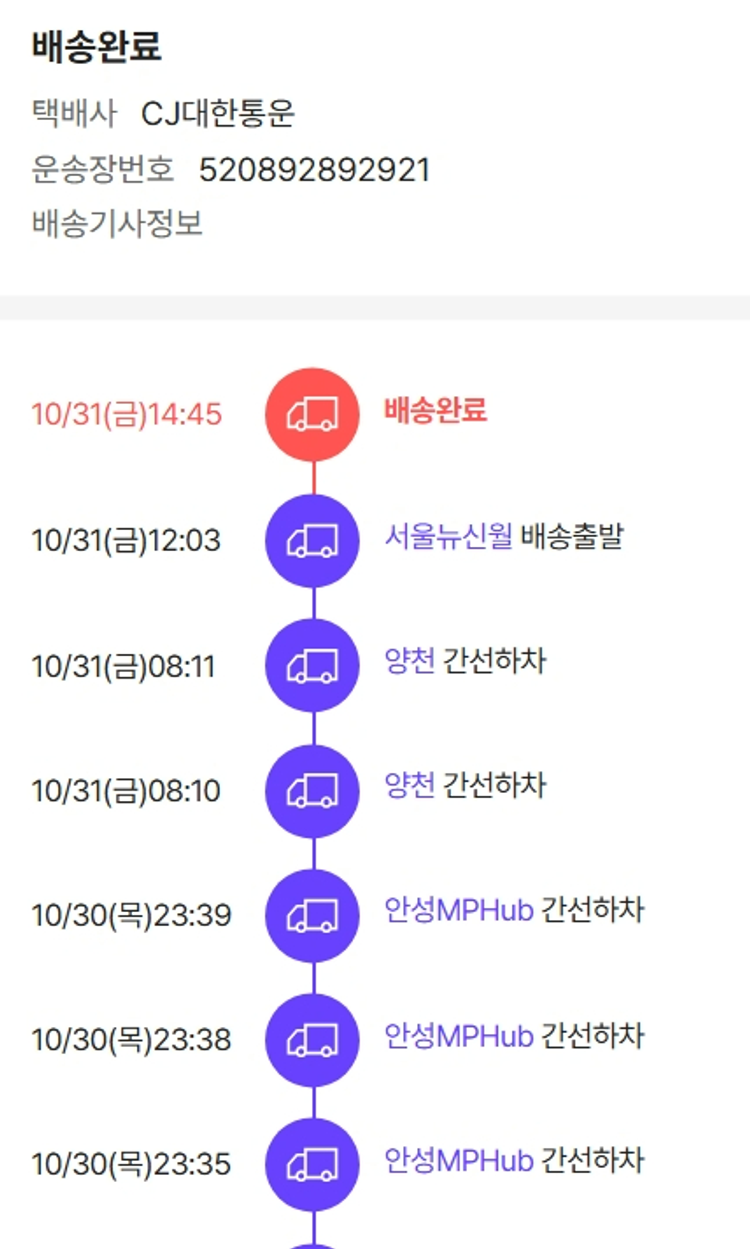Click the truck icon beside 10/30(목)23:35
The height and width of the screenshot is (1249, 750).
(x=312, y=1165)
